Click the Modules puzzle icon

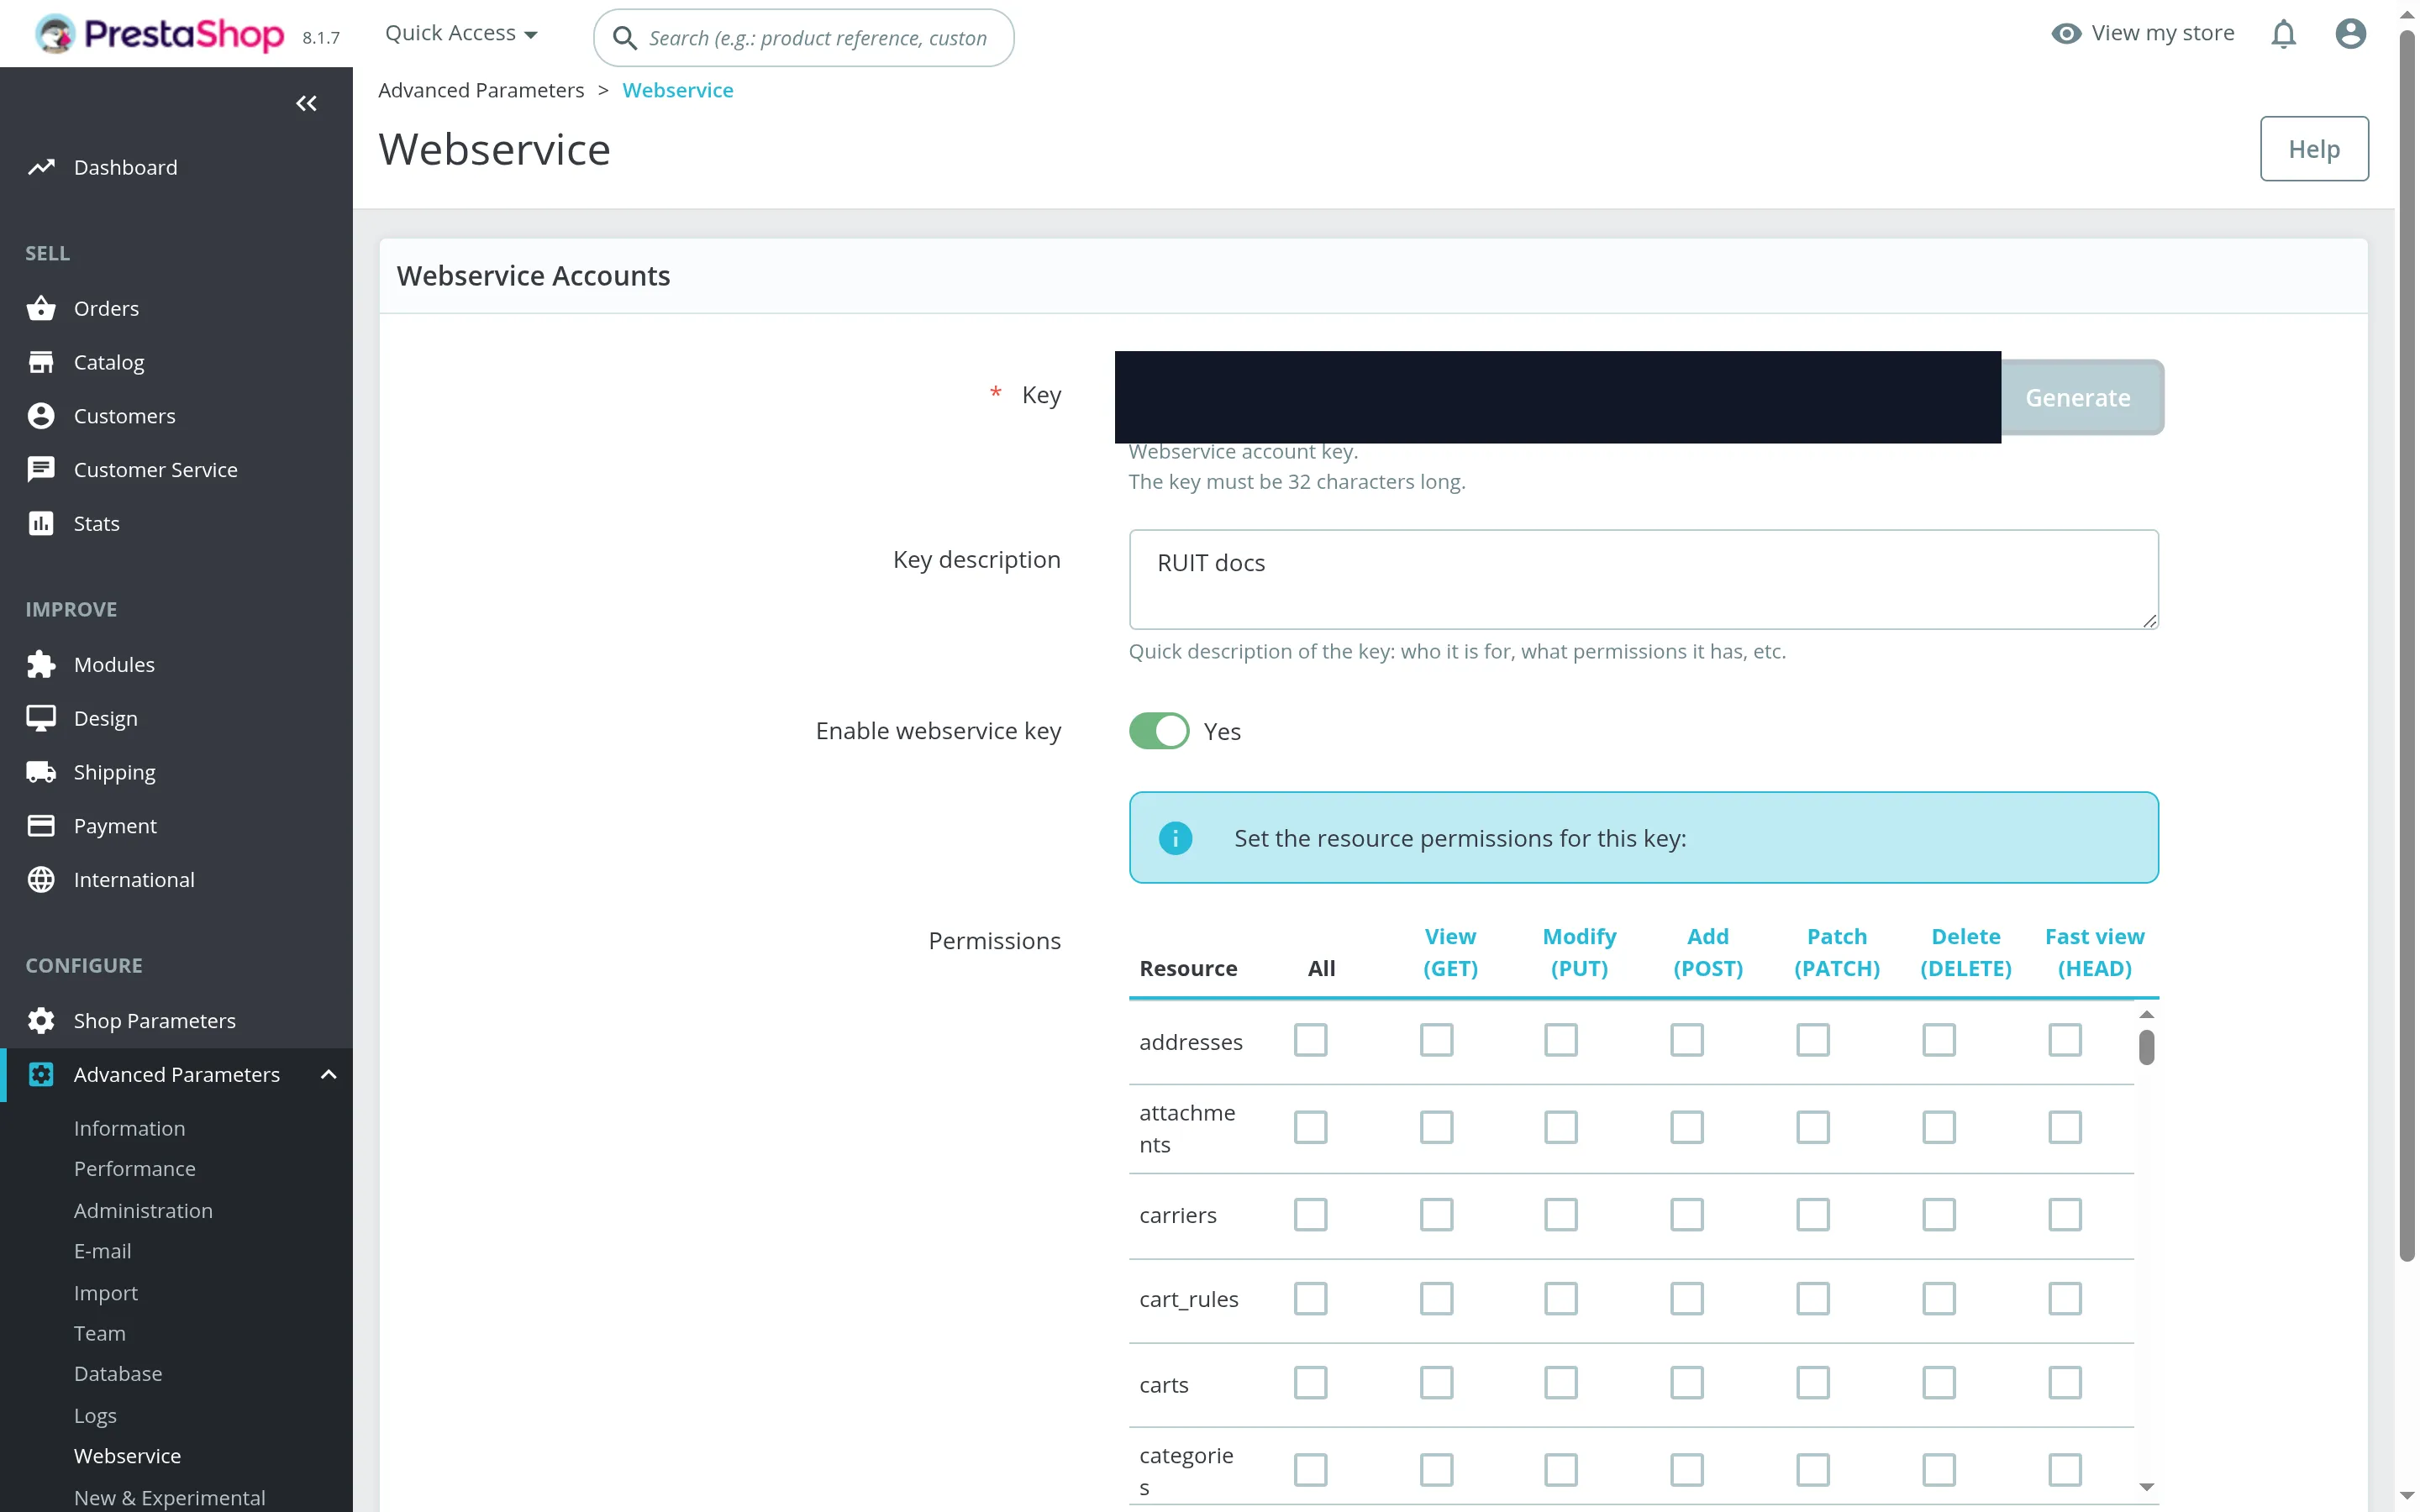(x=41, y=664)
